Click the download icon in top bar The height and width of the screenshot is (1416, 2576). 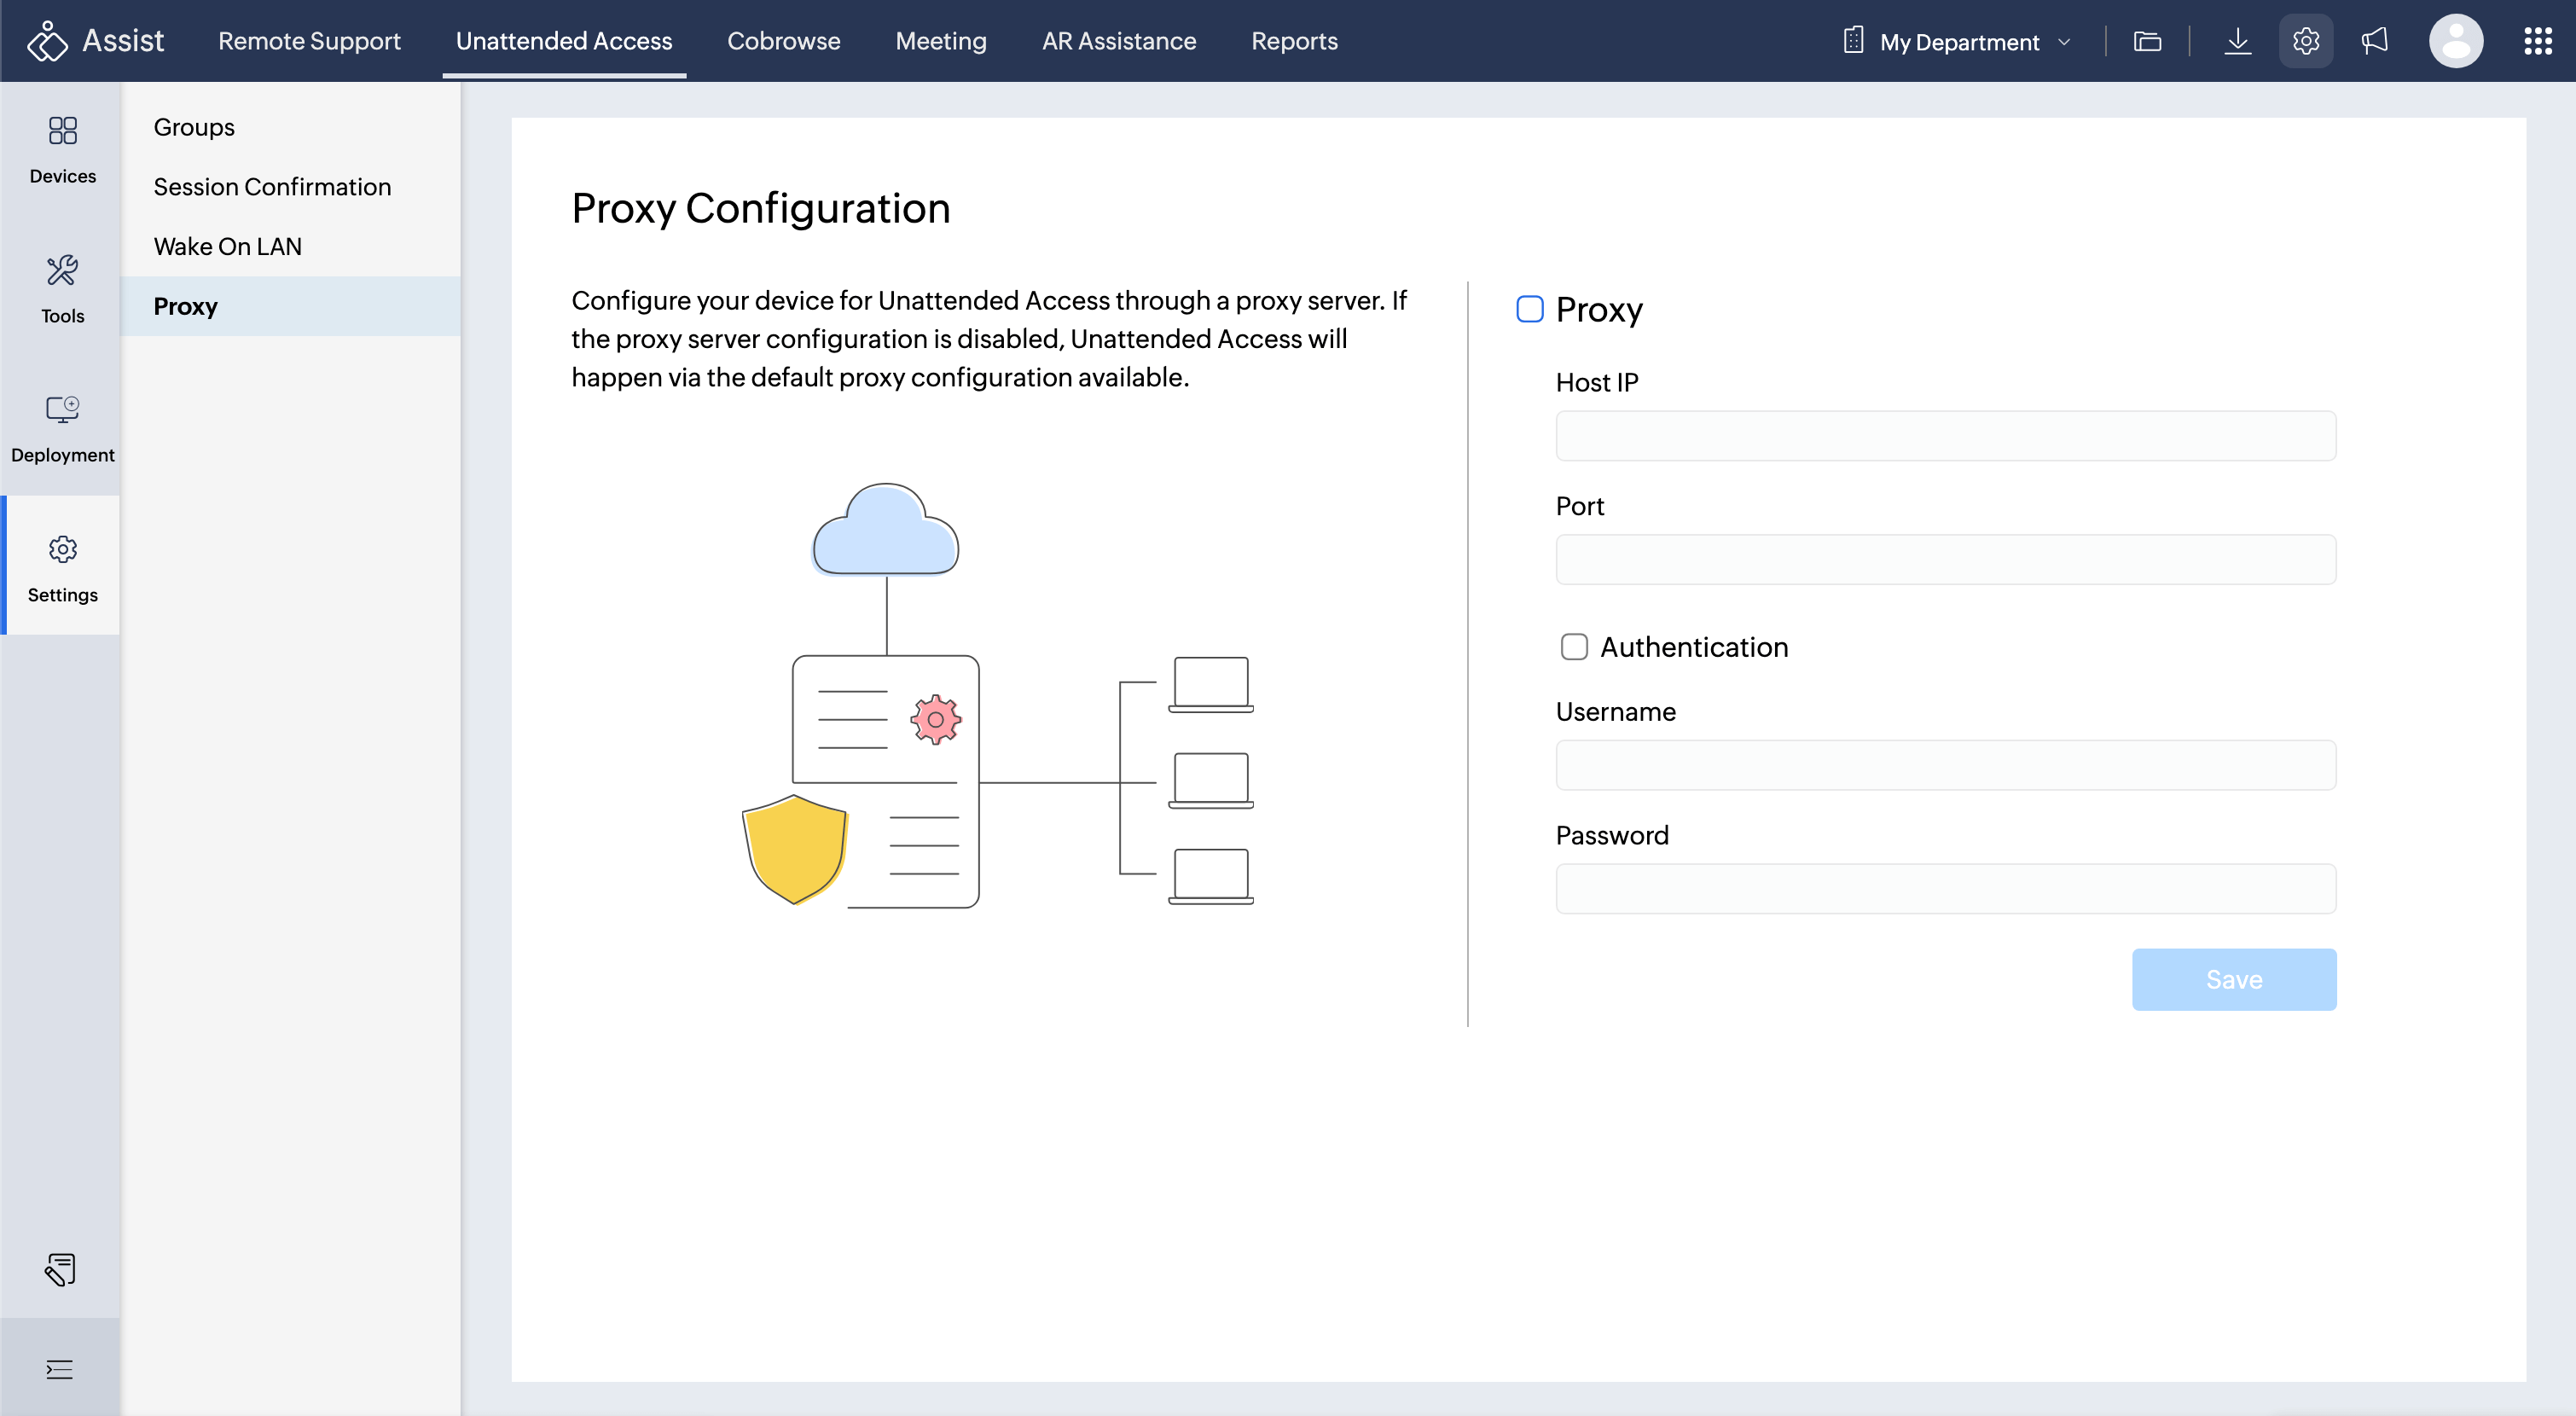[2237, 41]
